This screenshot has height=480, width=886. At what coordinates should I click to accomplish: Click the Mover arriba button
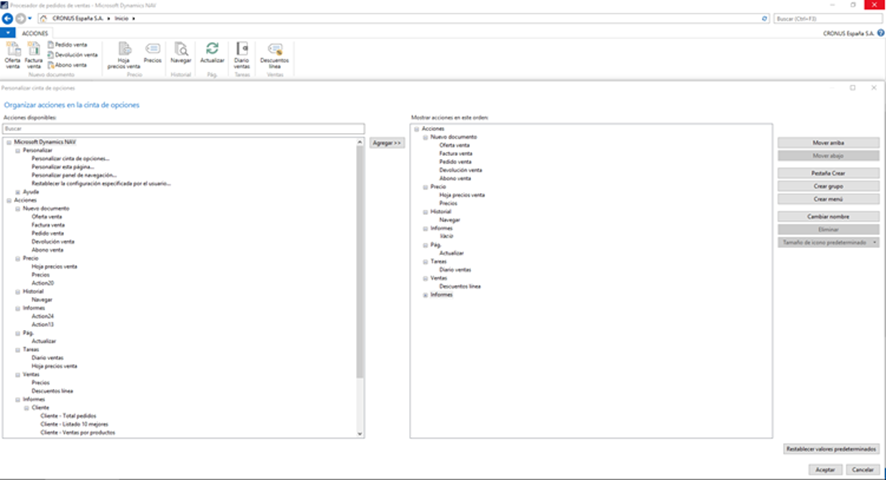(828, 143)
